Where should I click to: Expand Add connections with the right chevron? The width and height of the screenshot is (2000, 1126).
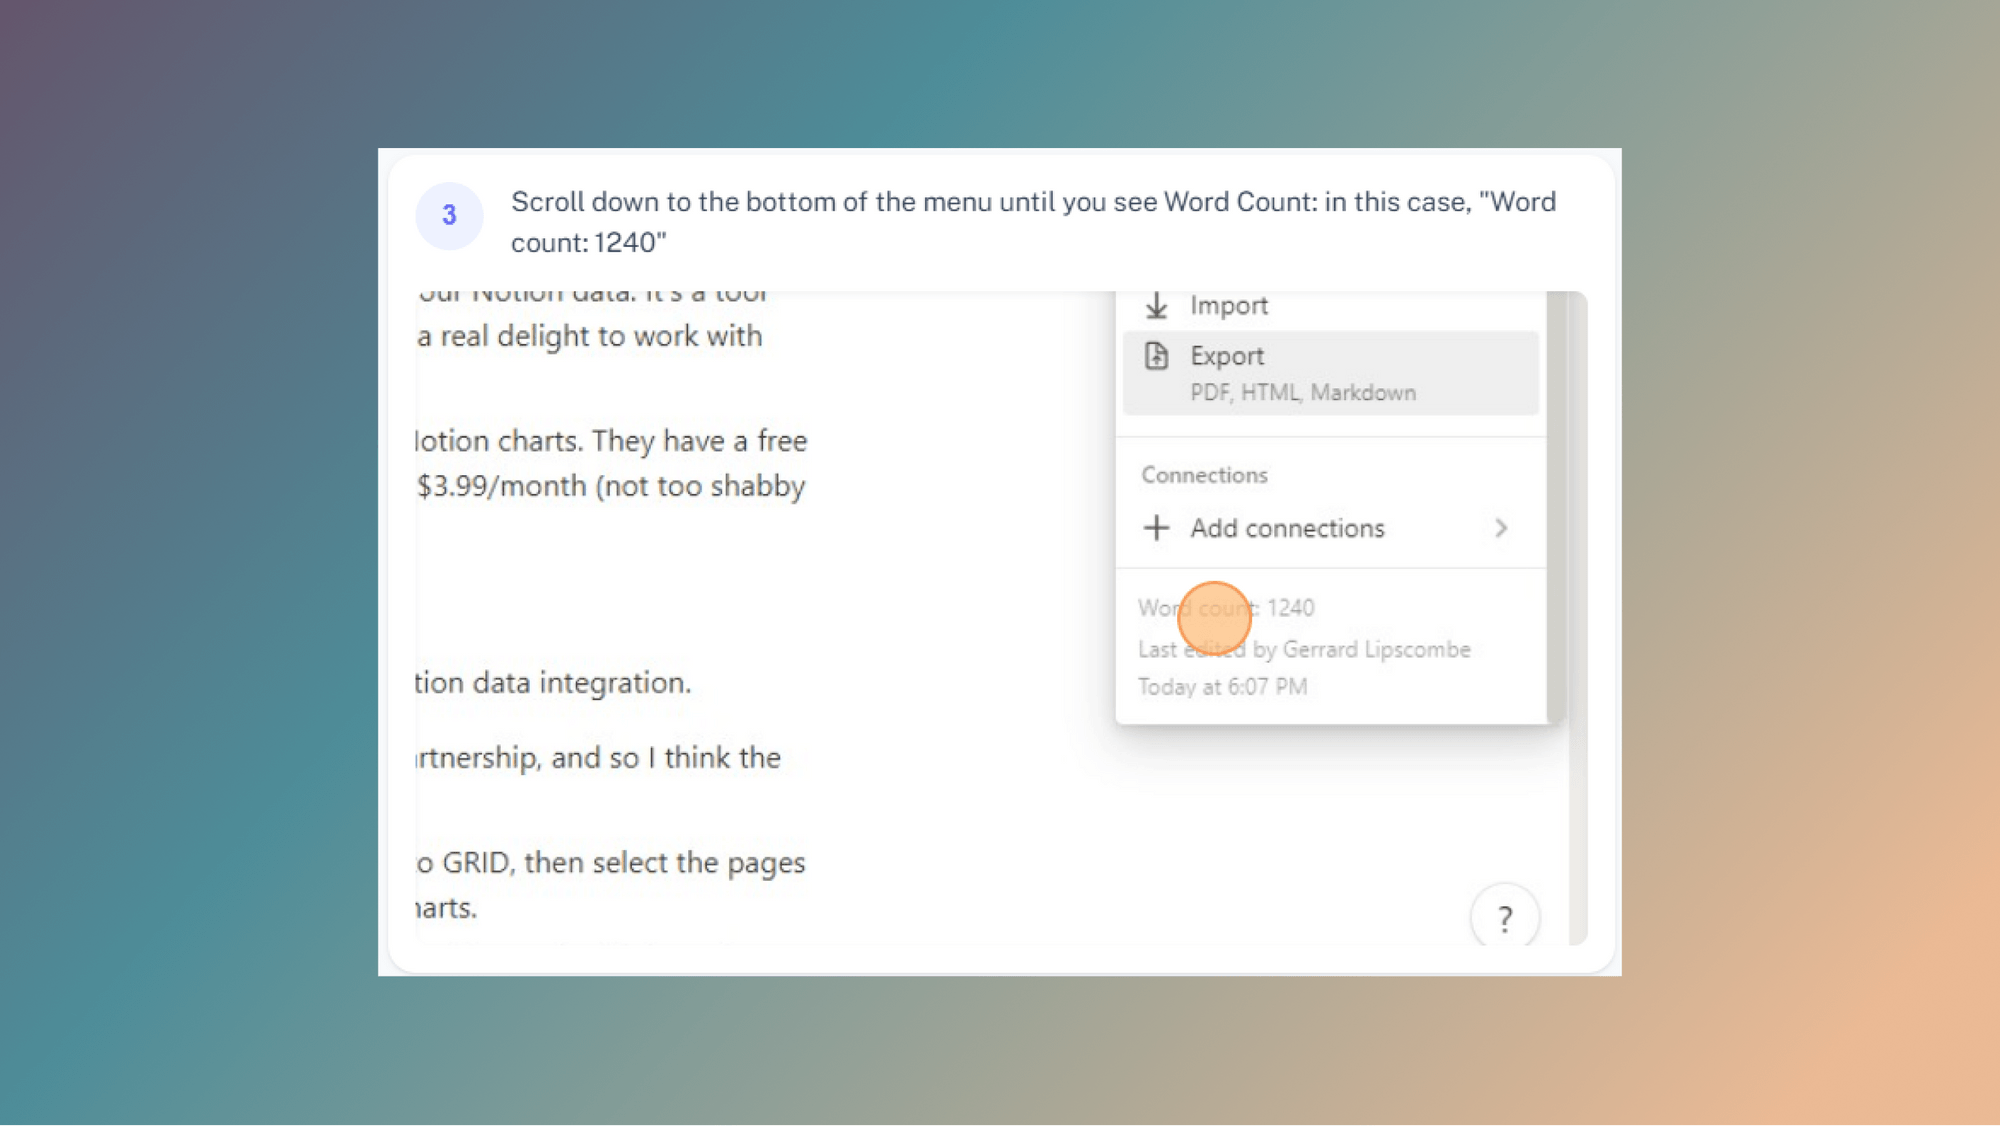(1500, 528)
